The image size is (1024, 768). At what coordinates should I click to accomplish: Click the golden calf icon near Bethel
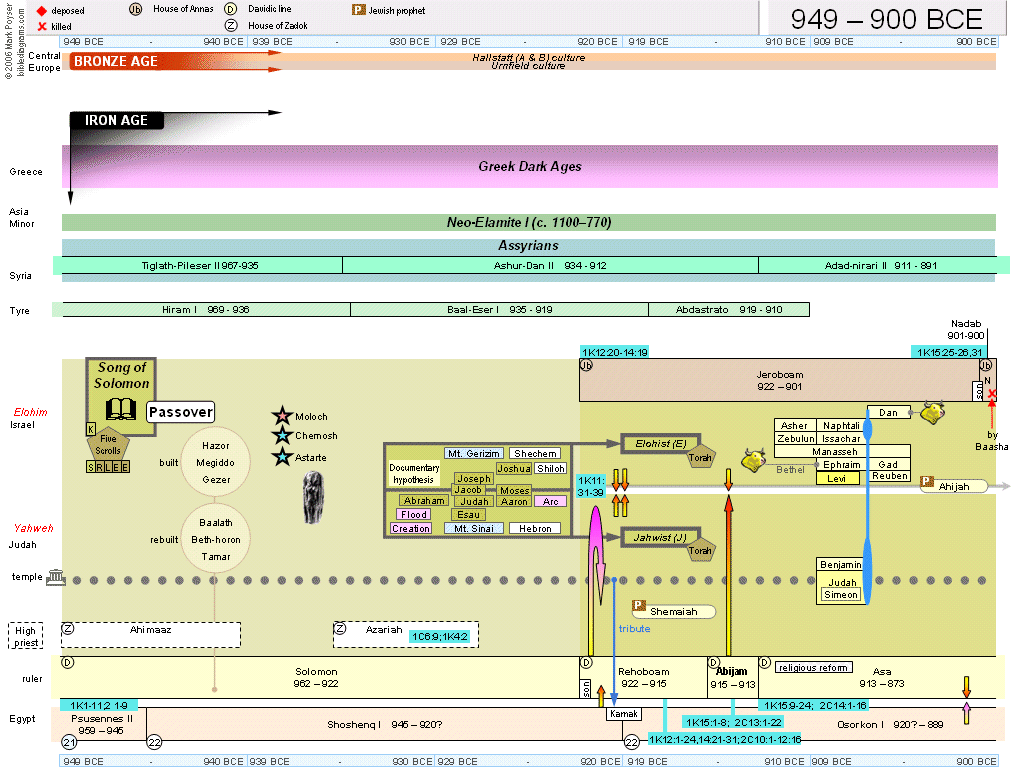[x=753, y=460]
